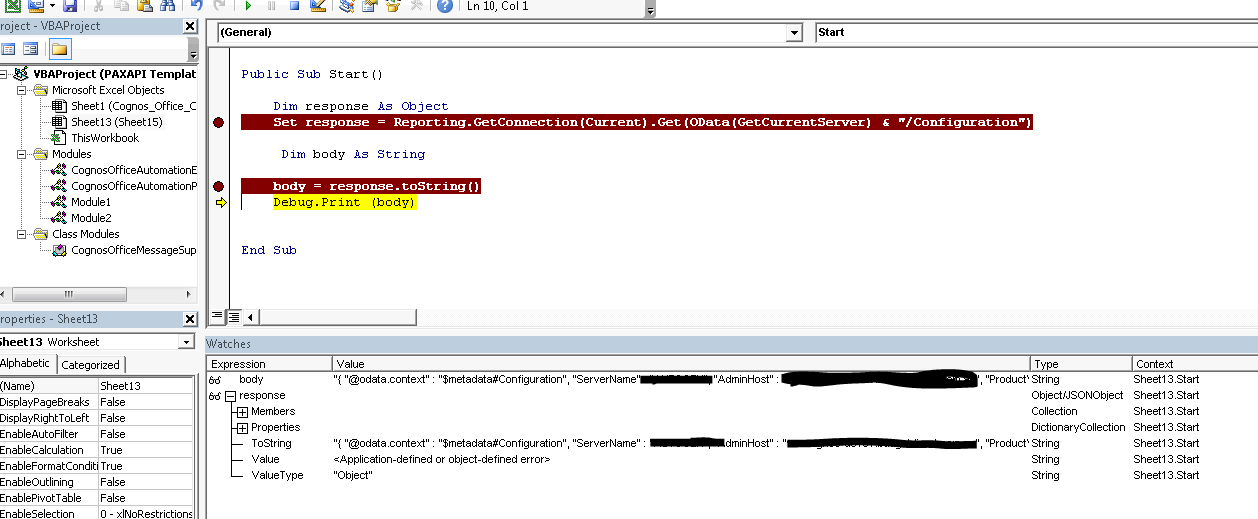Click the Debug.Print (body) code line
1258x519 pixels.
(344, 202)
